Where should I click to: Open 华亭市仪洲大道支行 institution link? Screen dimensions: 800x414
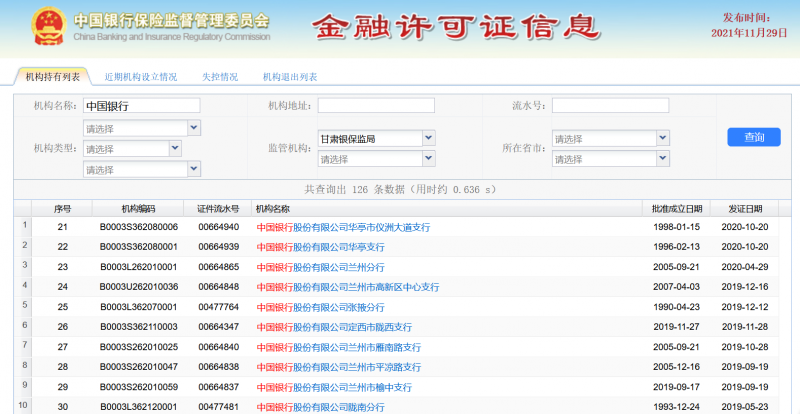coord(343,227)
